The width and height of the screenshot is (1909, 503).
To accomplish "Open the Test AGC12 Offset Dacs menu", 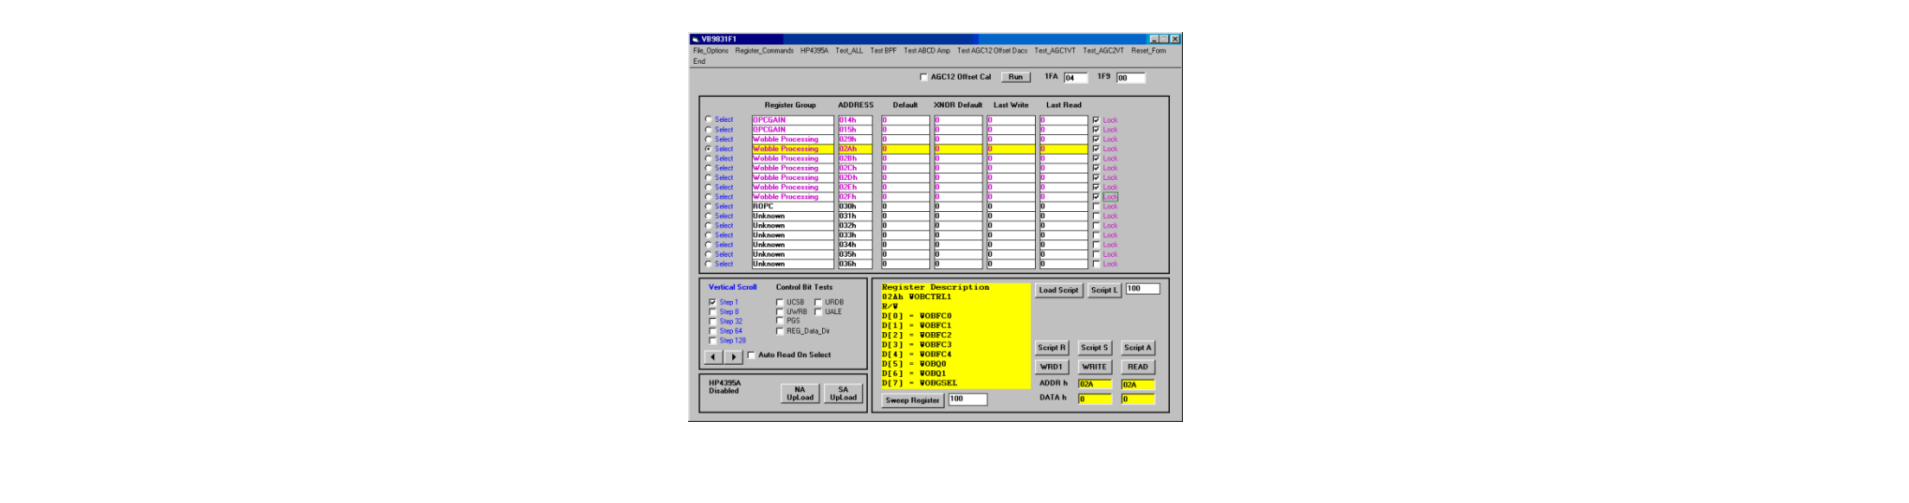I will coord(992,50).
